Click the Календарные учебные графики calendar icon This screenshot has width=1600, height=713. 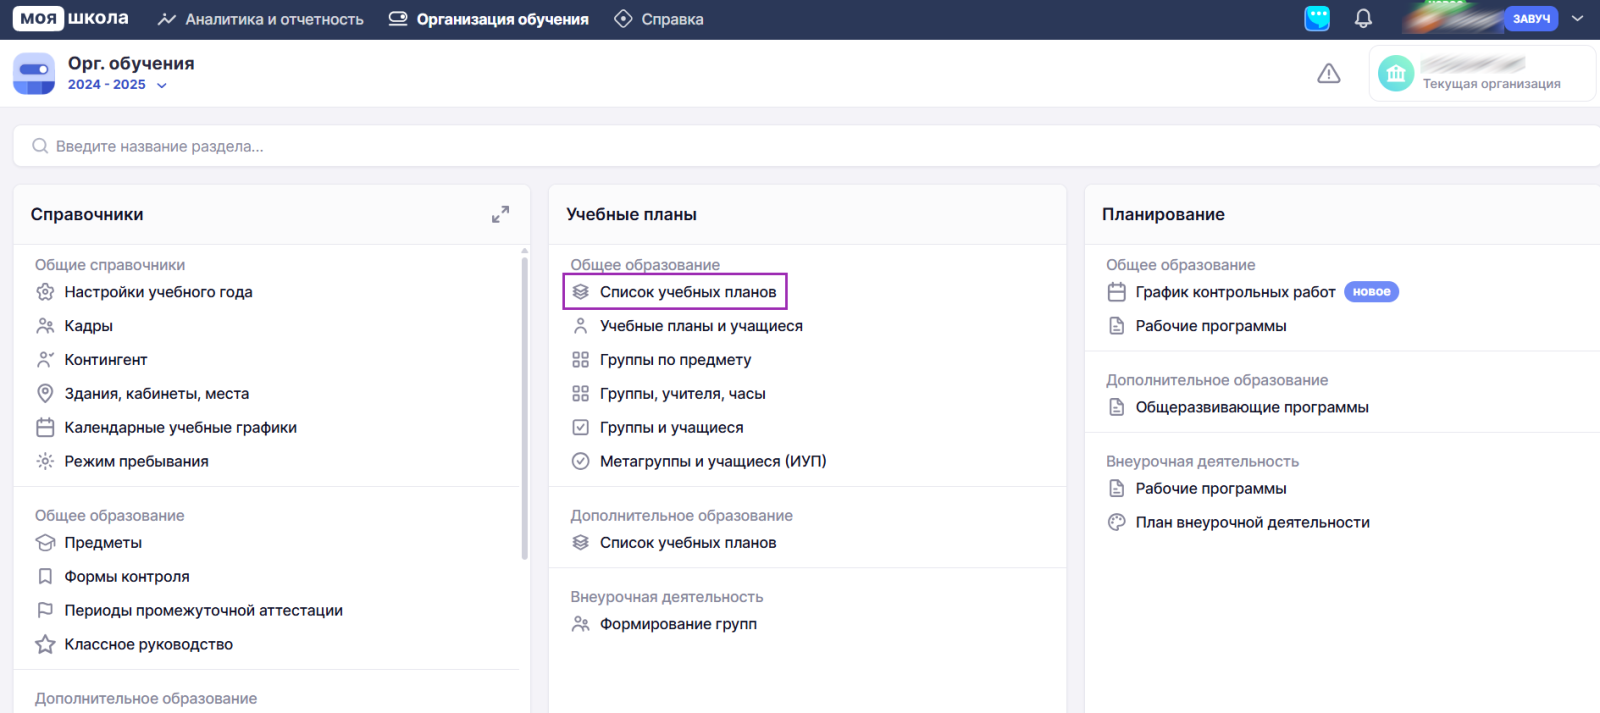45,428
